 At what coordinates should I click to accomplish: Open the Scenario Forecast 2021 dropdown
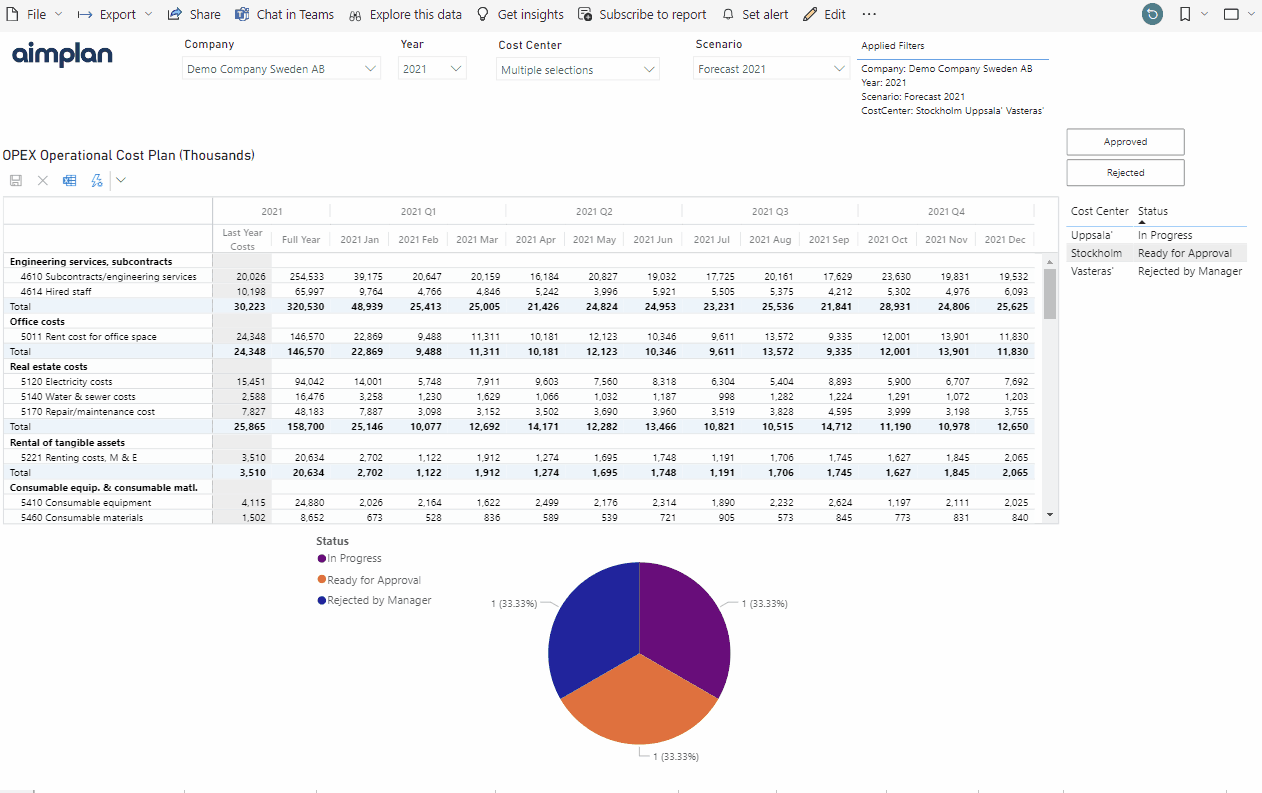[x=771, y=69]
